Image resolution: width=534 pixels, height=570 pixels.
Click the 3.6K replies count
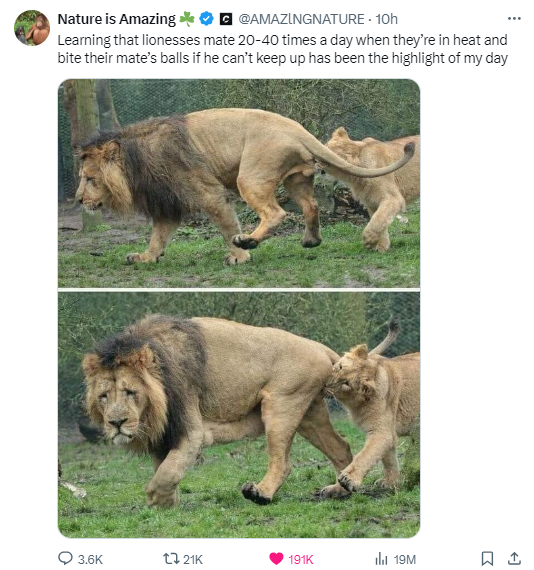pos(90,559)
